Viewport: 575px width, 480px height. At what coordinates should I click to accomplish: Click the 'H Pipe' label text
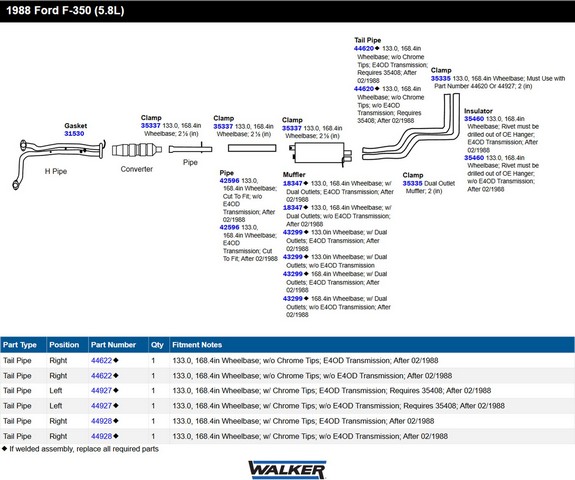click(56, 171)
